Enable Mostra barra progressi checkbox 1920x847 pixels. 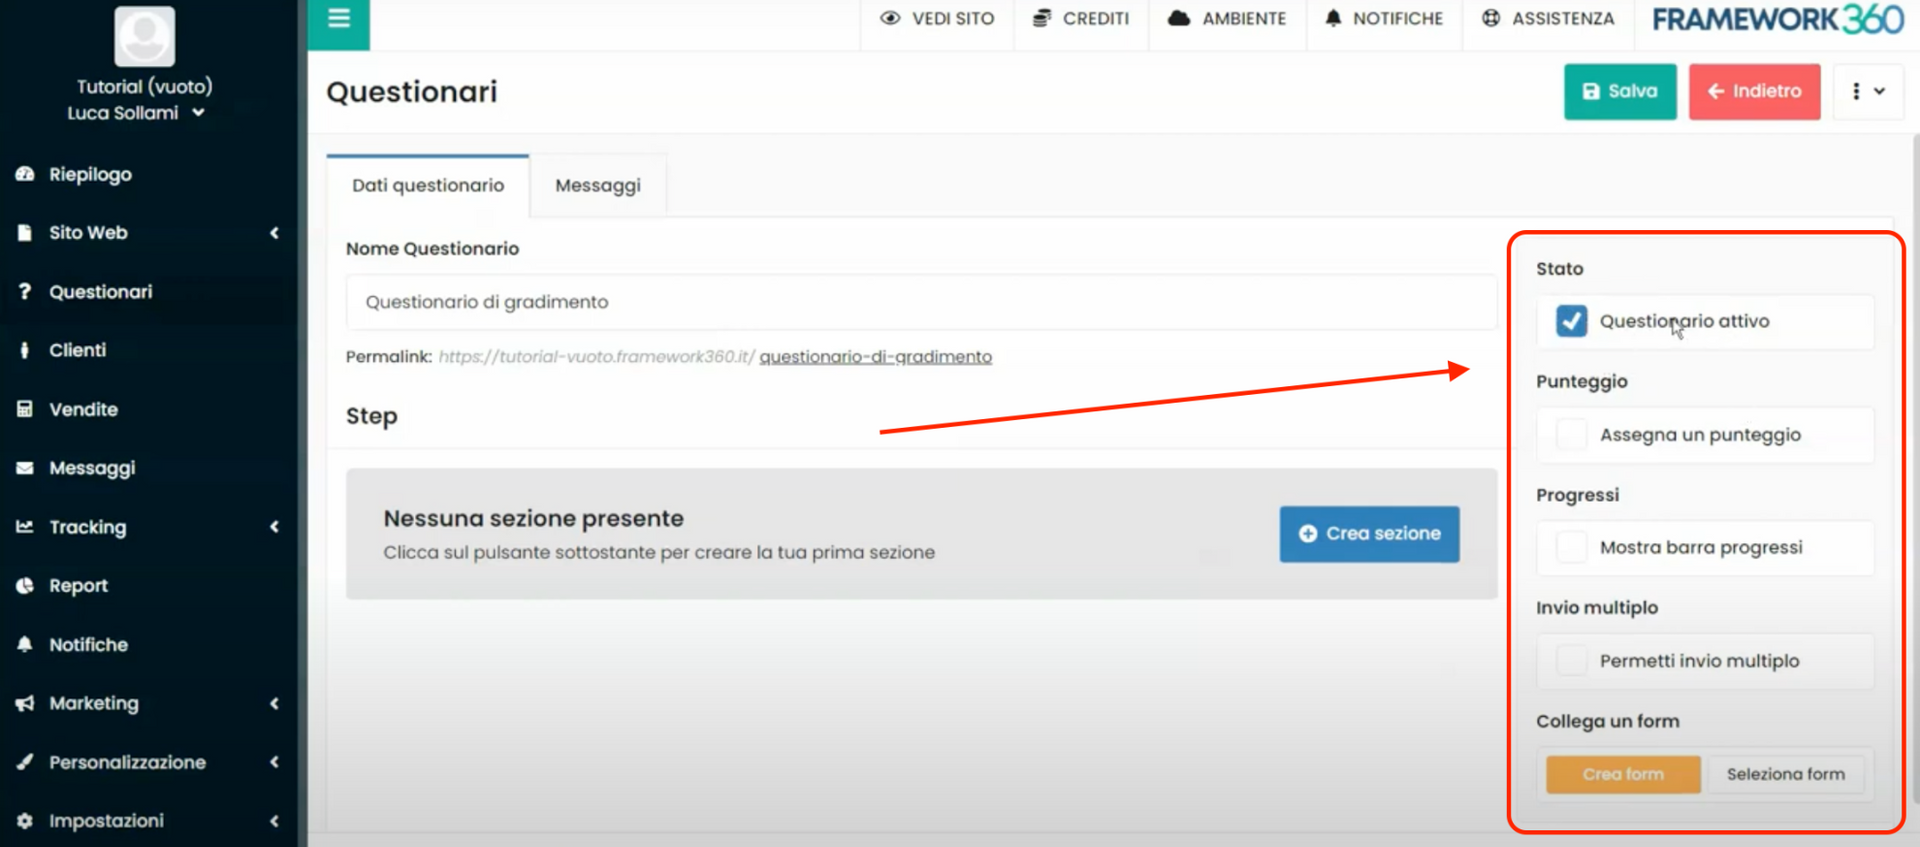(1571, 548)
